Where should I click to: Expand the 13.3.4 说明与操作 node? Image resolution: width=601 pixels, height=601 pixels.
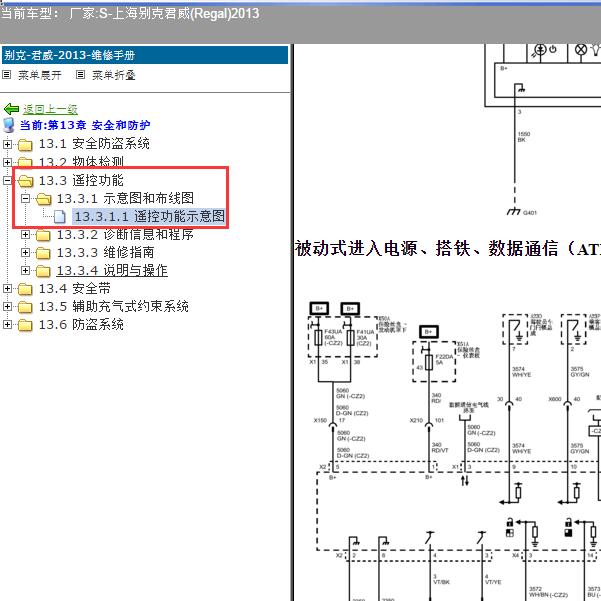point(25,270)
